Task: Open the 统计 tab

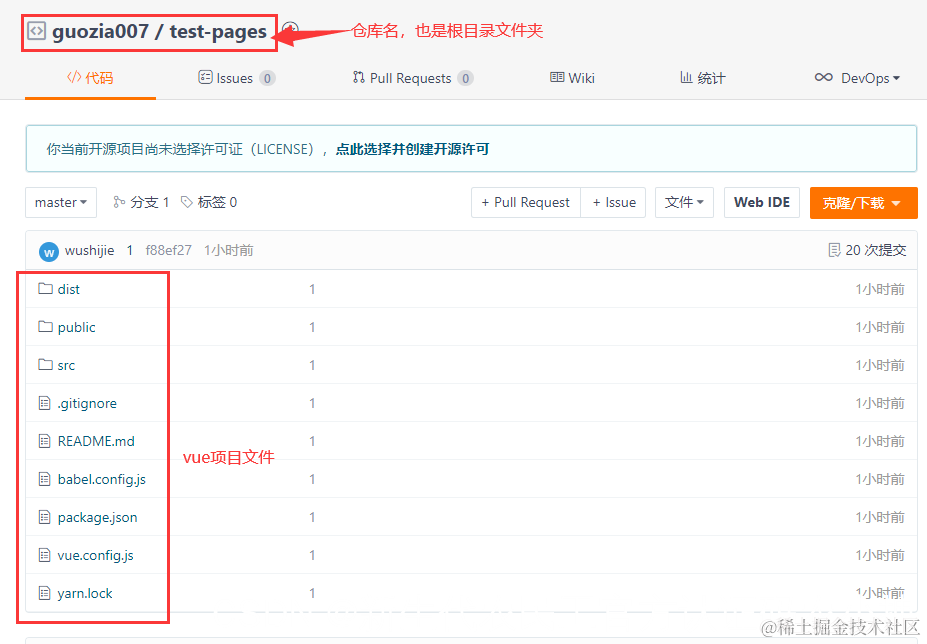Action: pos(702,78)
